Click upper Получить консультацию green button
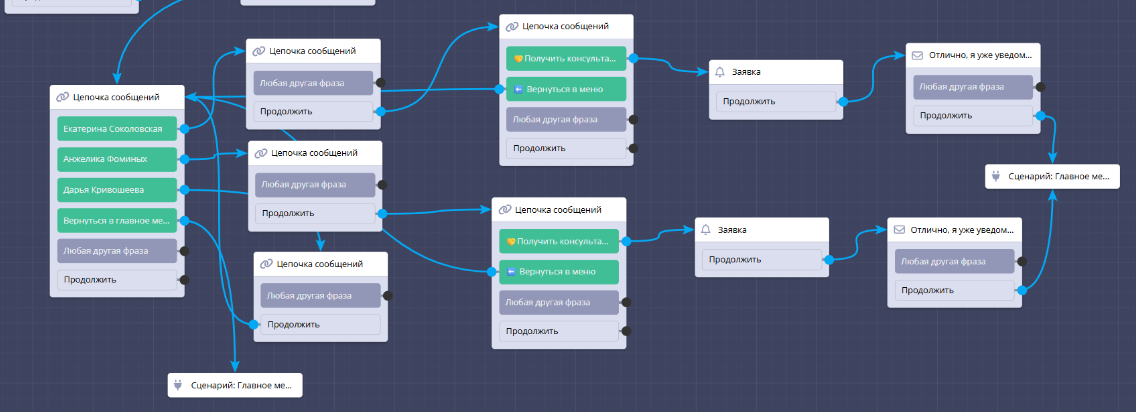This screenshot has height=412, width=1136. coord(566,59)
